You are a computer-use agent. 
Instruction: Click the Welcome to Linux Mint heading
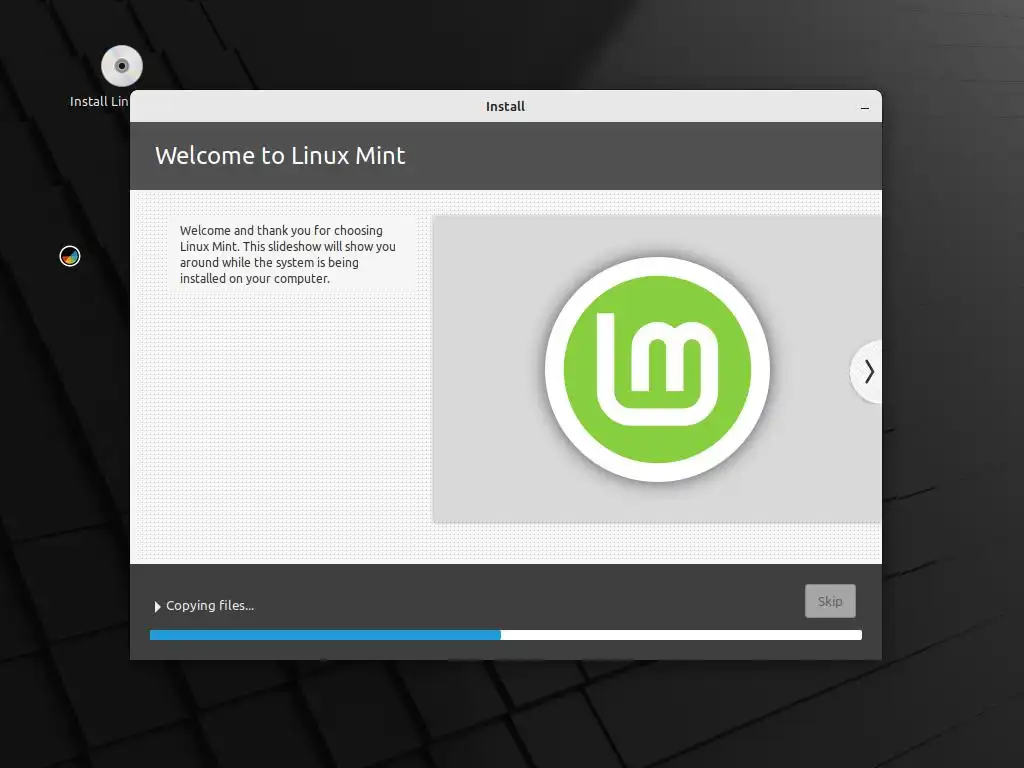click(280, 156)
